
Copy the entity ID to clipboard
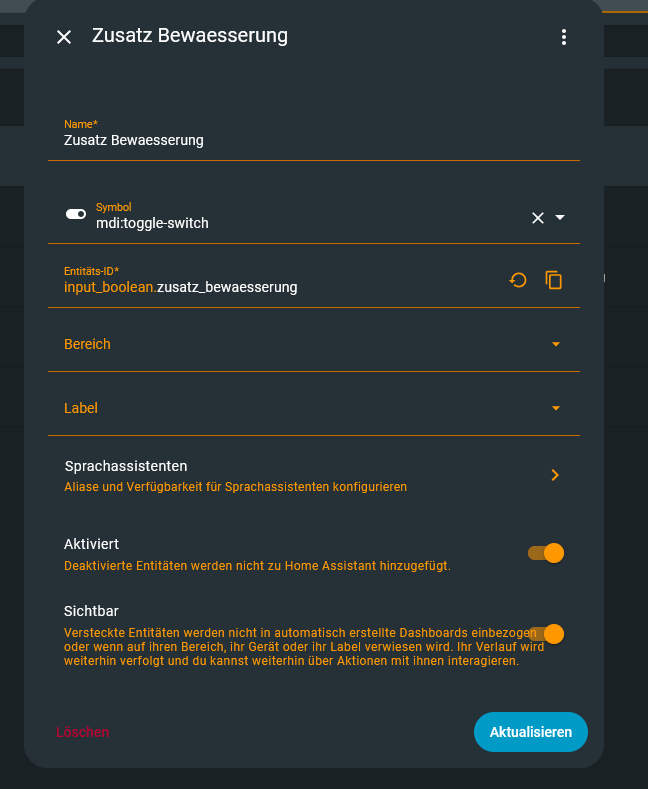point(554,280)
